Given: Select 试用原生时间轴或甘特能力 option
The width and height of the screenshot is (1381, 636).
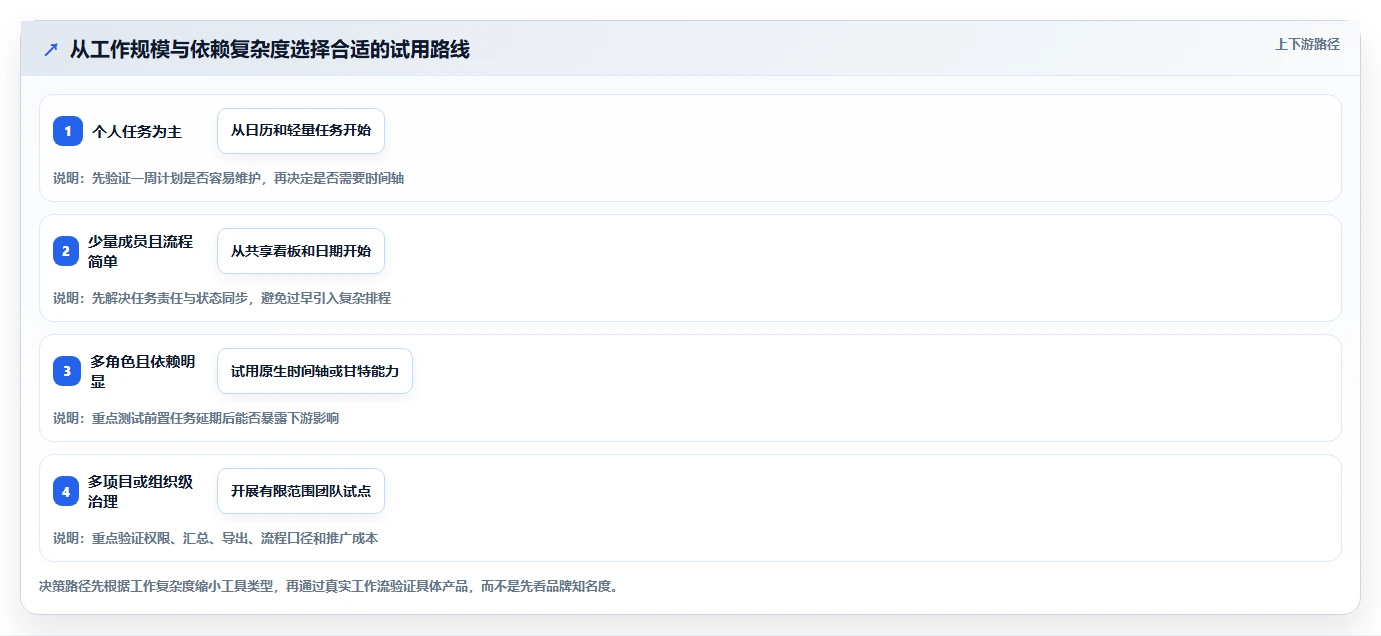Looking at the screenshot, I should 315,371.
